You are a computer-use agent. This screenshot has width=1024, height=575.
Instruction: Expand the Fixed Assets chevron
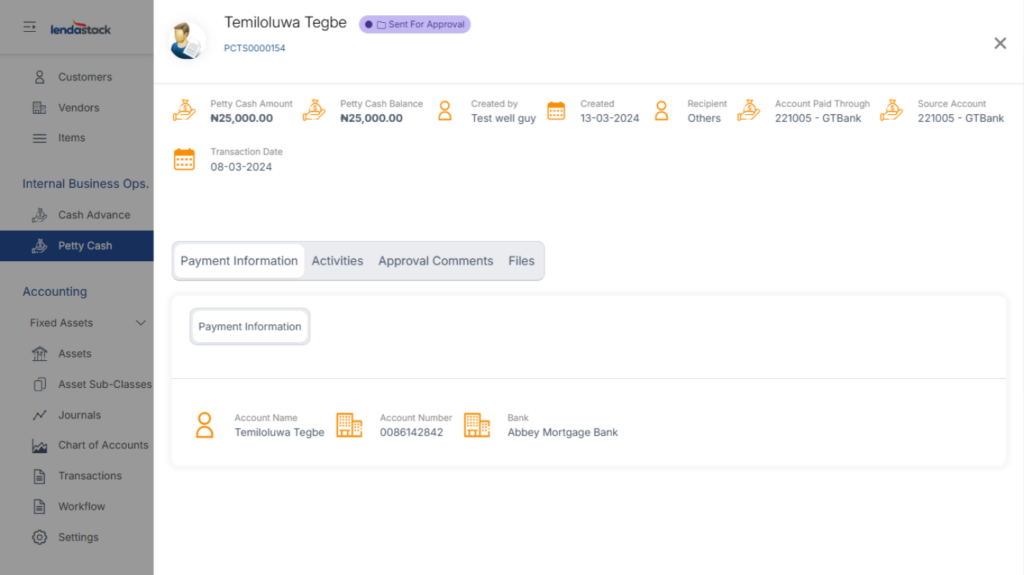pyautogui.click(x=140, y=323)
